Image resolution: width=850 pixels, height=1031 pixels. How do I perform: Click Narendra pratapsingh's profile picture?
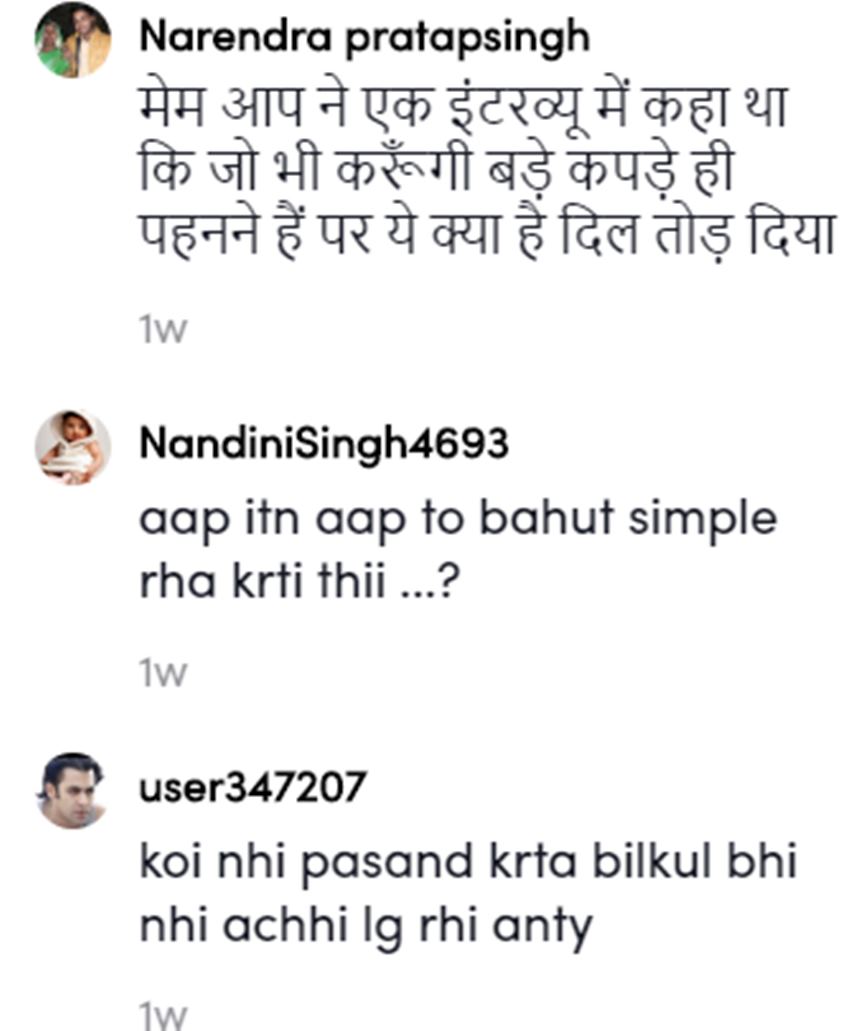click(x=73, y=40)
